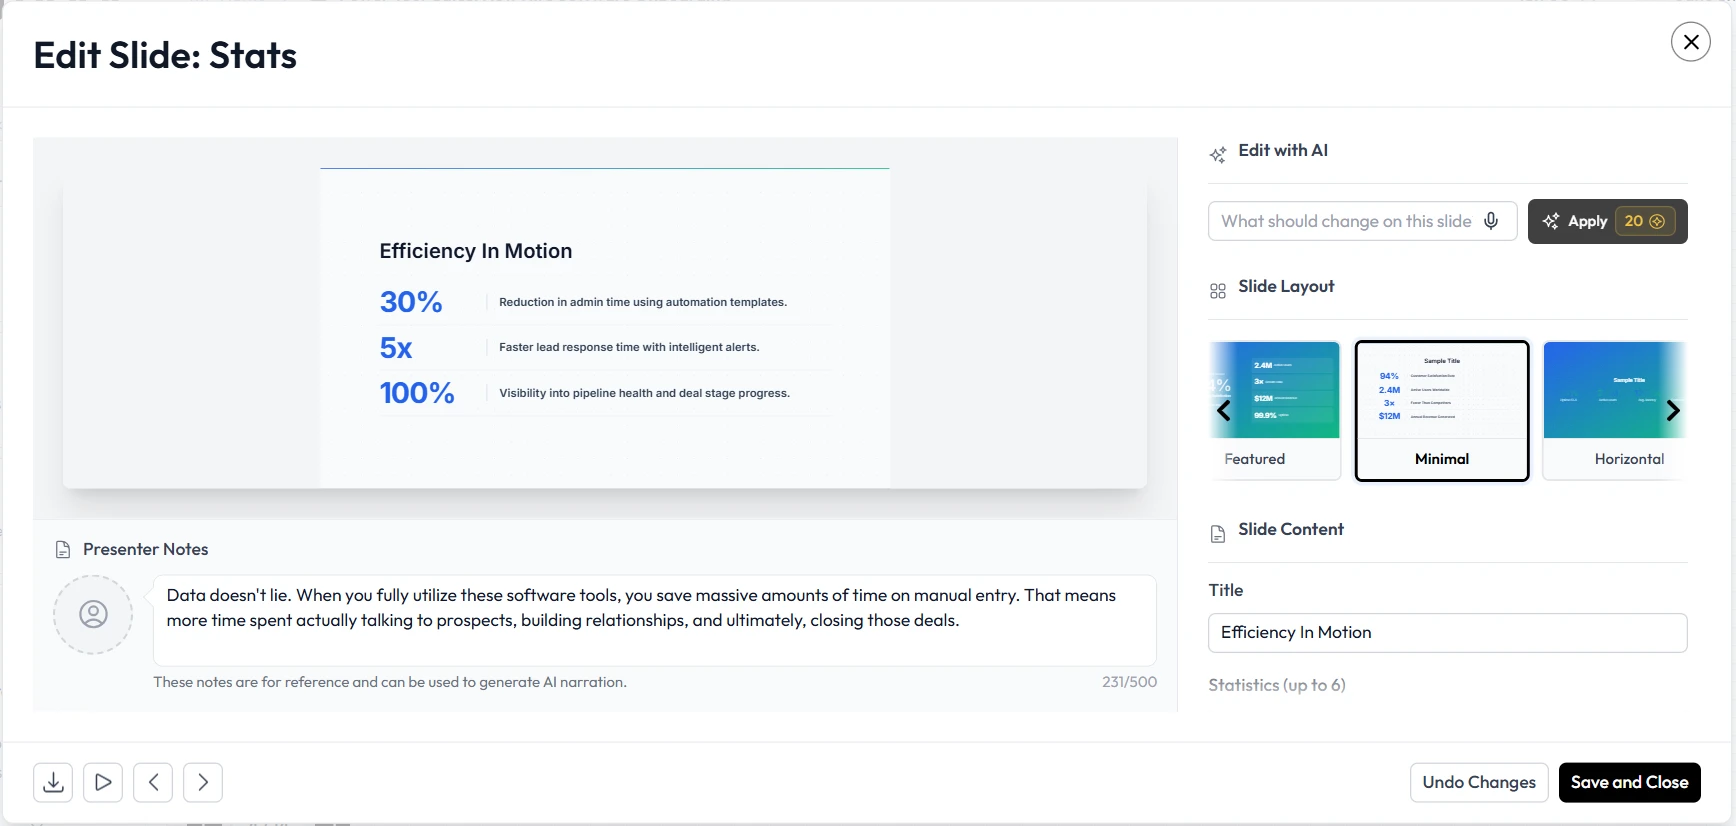Play the slide preview
1736x826 pixels.
pyautogui.click(x=103, y=782)
